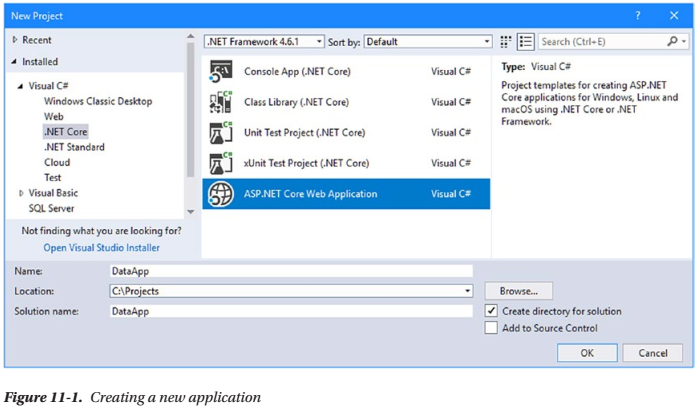This screenshot has width=697, height=409.
Task: Switch to small icons grid view
Action: [x=505, y=42]
